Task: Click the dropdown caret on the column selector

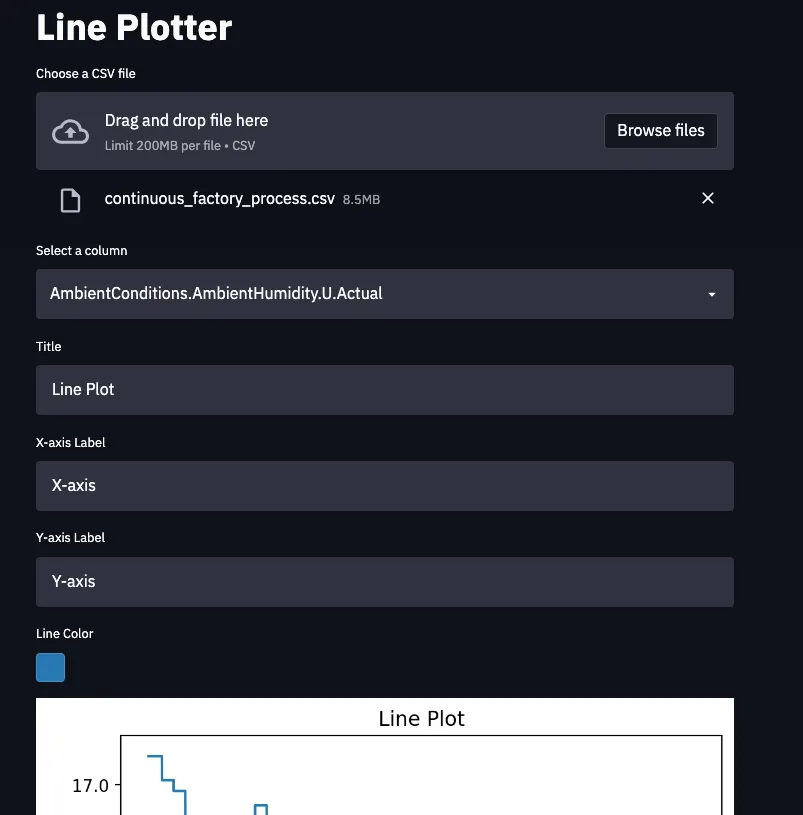Action: pos(711,294)
